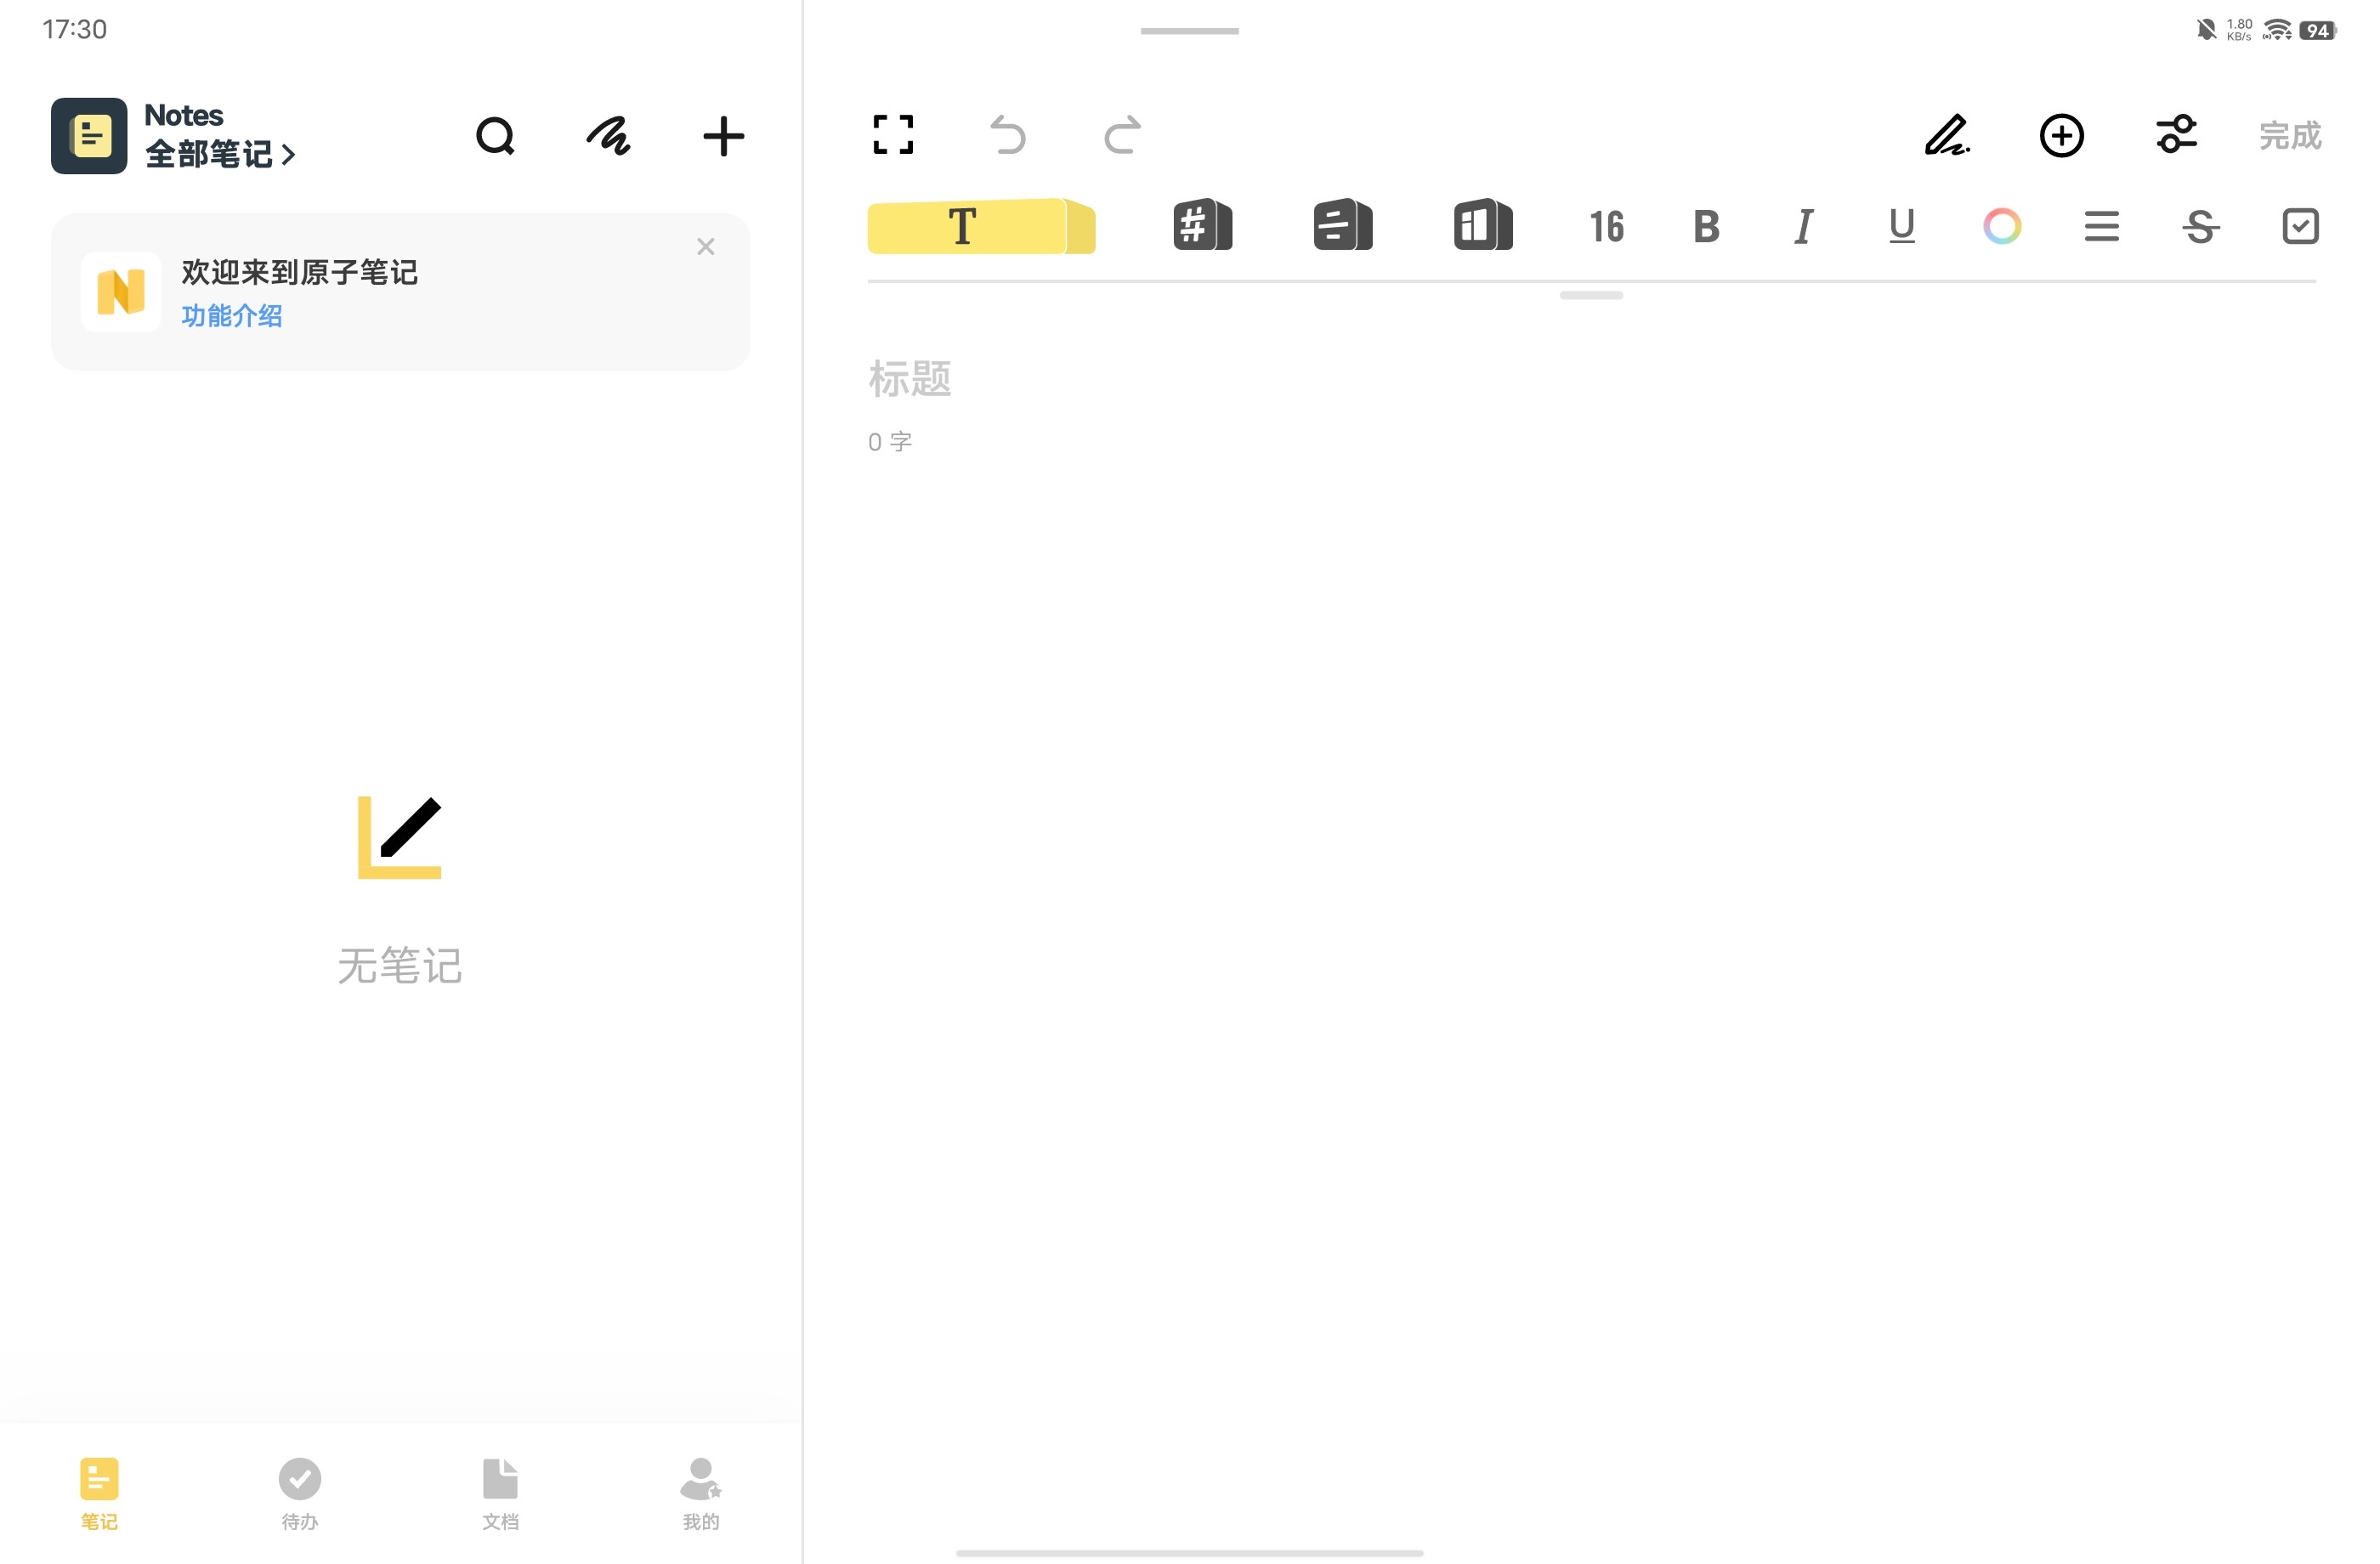
Task: Insert a checkbox todo item
Action: (2300, 227)
